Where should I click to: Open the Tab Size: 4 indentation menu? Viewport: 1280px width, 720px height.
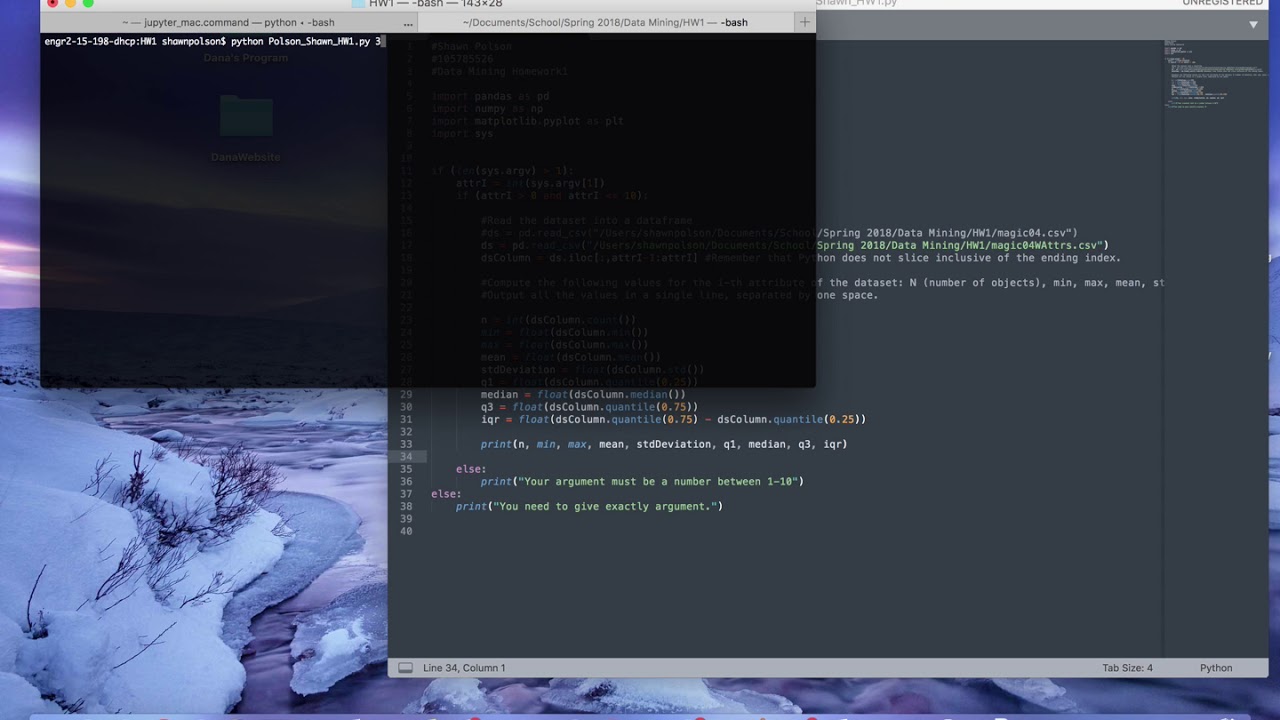(1127, 668)
